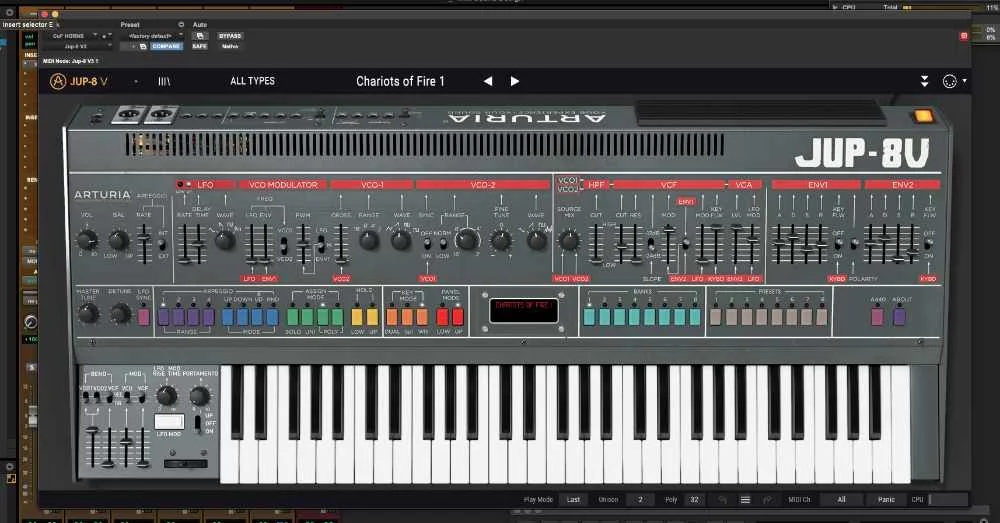Activate Hold LOW yellow button

click(x=357, y=316)
